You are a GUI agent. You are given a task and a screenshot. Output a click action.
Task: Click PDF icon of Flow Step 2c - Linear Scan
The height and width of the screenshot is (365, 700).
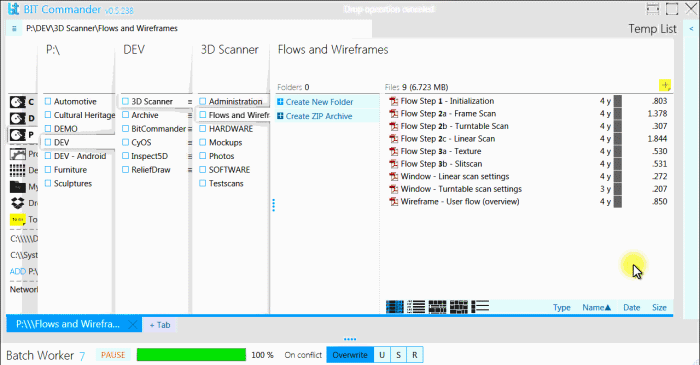(393, 139)
